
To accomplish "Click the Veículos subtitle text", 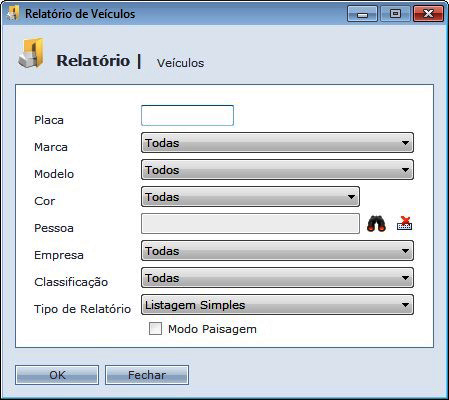I will (180, 63).
